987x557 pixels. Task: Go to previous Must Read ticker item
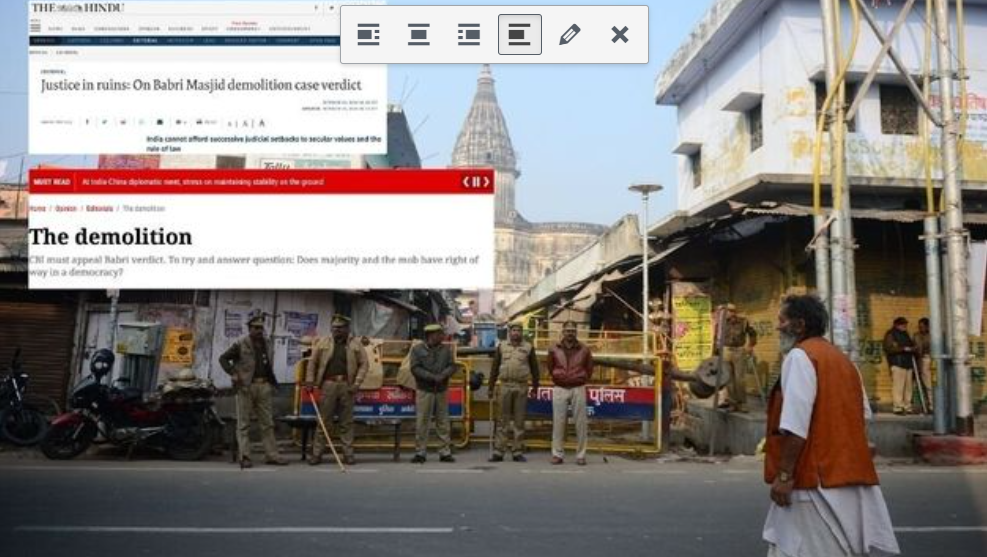(x=466, y=182)
